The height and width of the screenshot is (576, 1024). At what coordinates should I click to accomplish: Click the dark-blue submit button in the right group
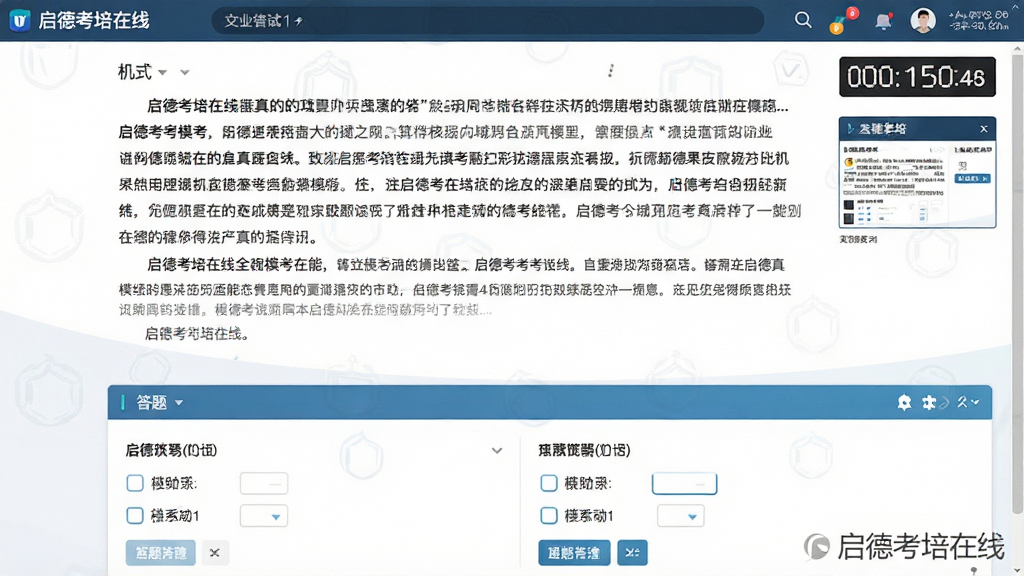click(574, 552)
